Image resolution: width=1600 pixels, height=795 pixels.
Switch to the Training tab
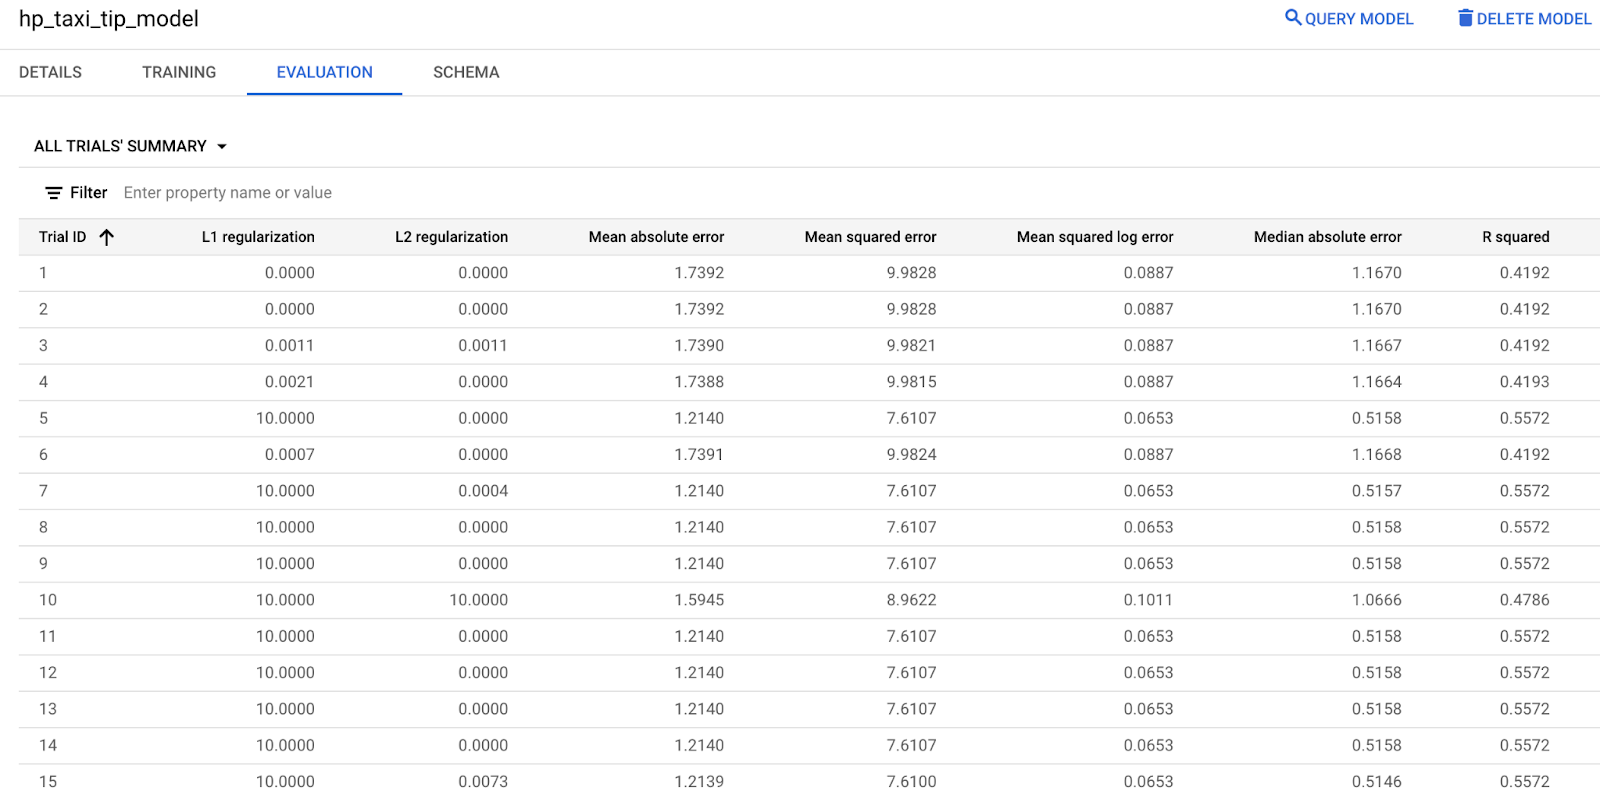[x=179, y=72]
